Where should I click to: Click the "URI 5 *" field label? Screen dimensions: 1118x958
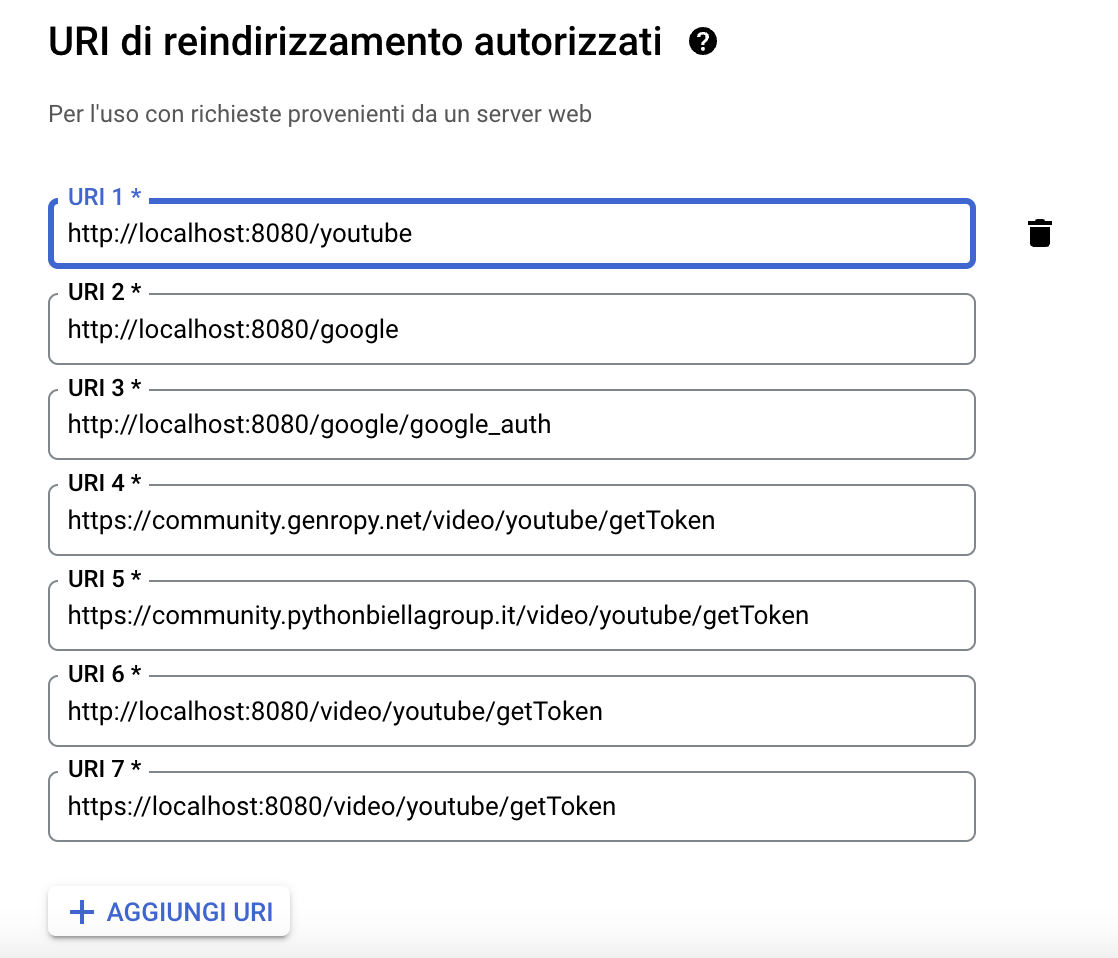coord(105,579)
